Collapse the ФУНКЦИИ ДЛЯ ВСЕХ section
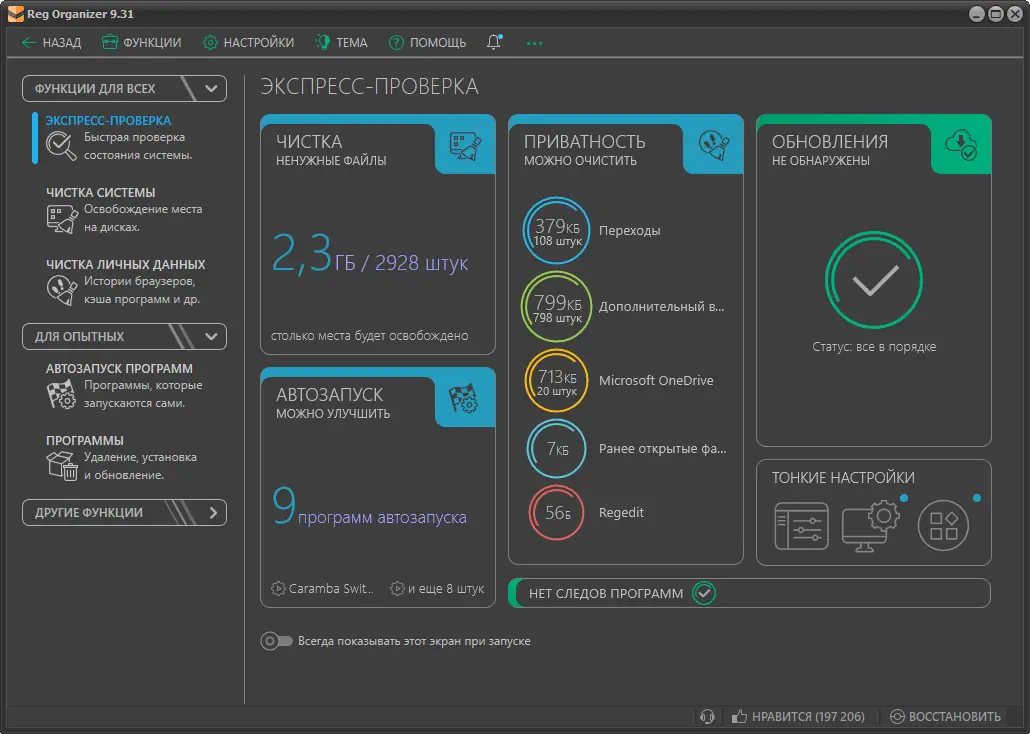 [124, 89]
